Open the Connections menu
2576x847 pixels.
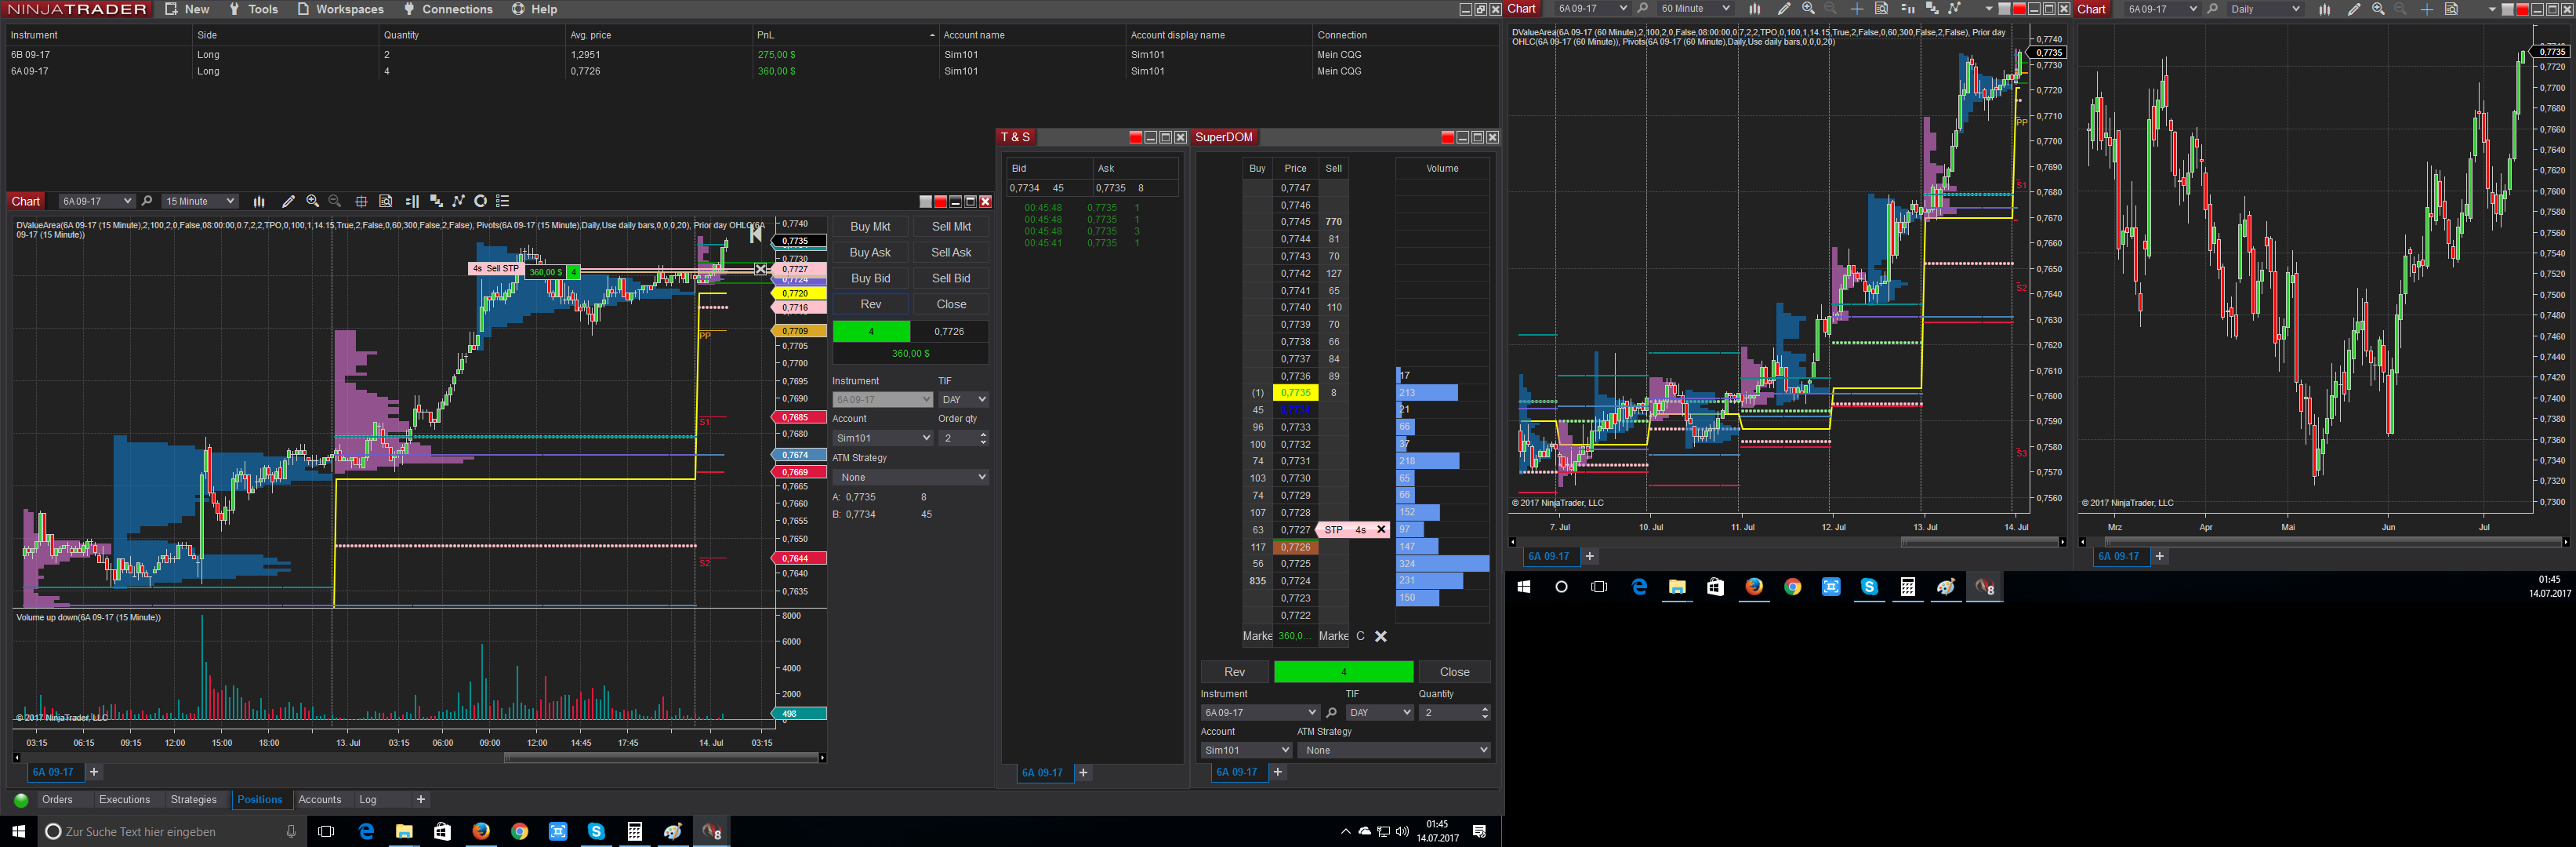pyautogui.click(x=448, y=9)
